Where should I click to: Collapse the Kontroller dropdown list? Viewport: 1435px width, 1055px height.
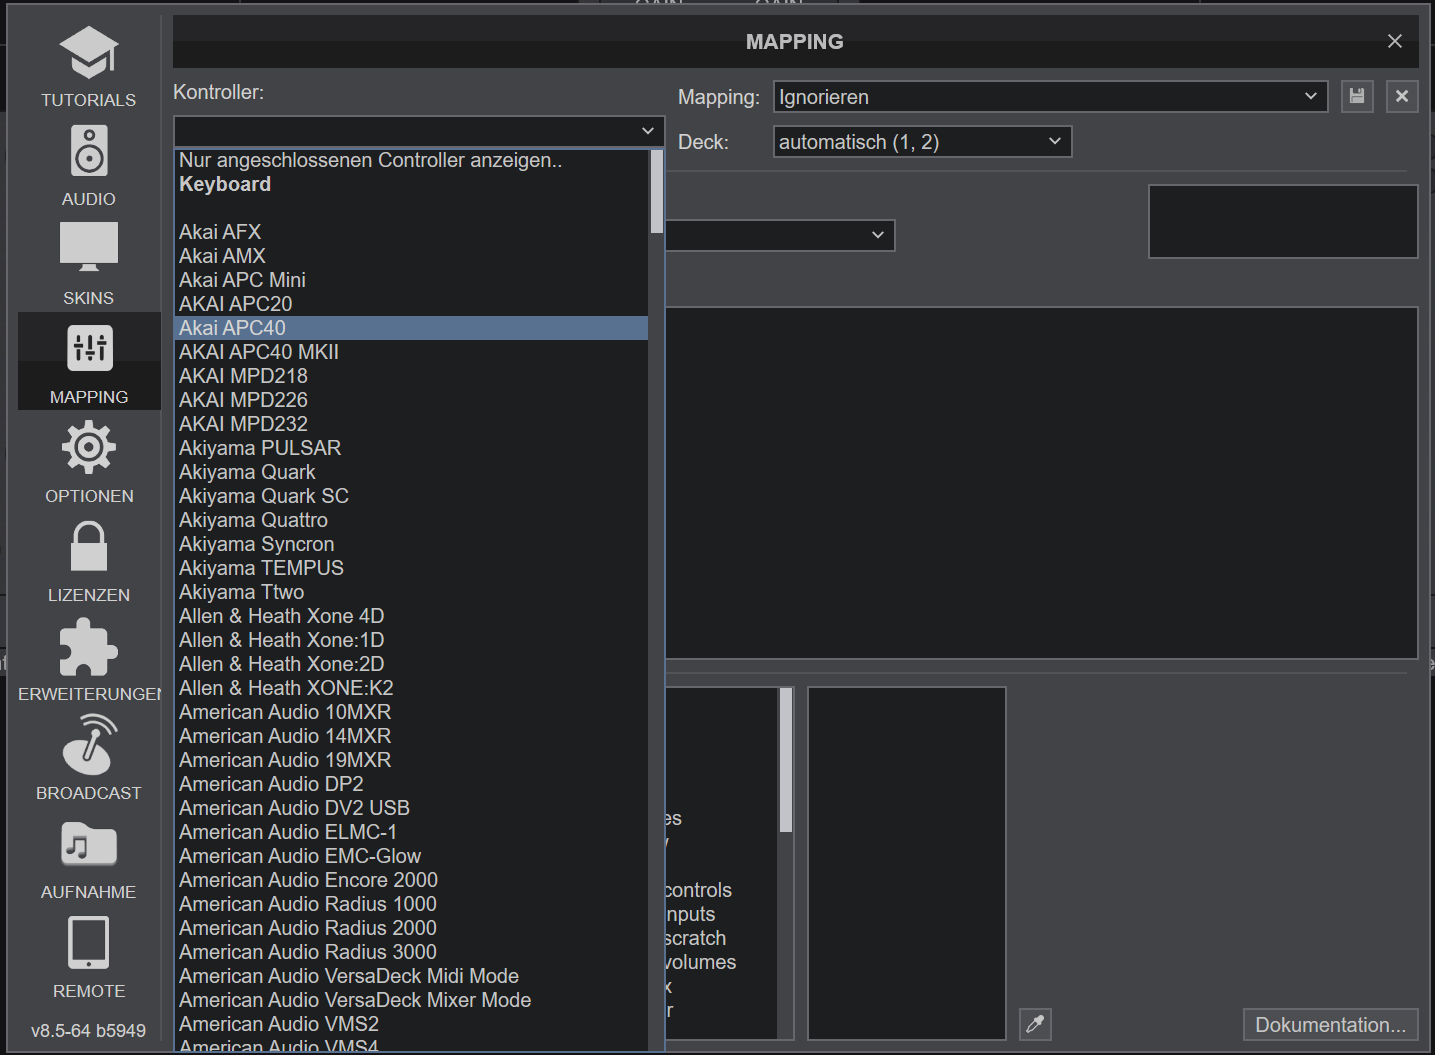(419, 131)
